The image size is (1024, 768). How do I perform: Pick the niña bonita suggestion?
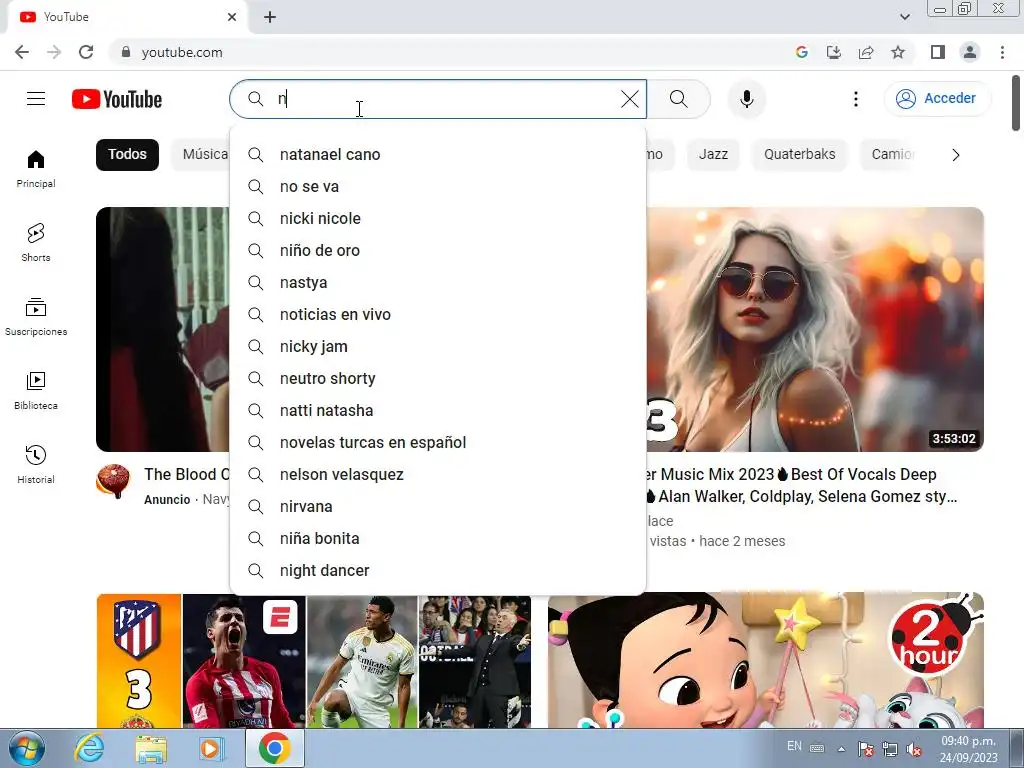(438, 539)
